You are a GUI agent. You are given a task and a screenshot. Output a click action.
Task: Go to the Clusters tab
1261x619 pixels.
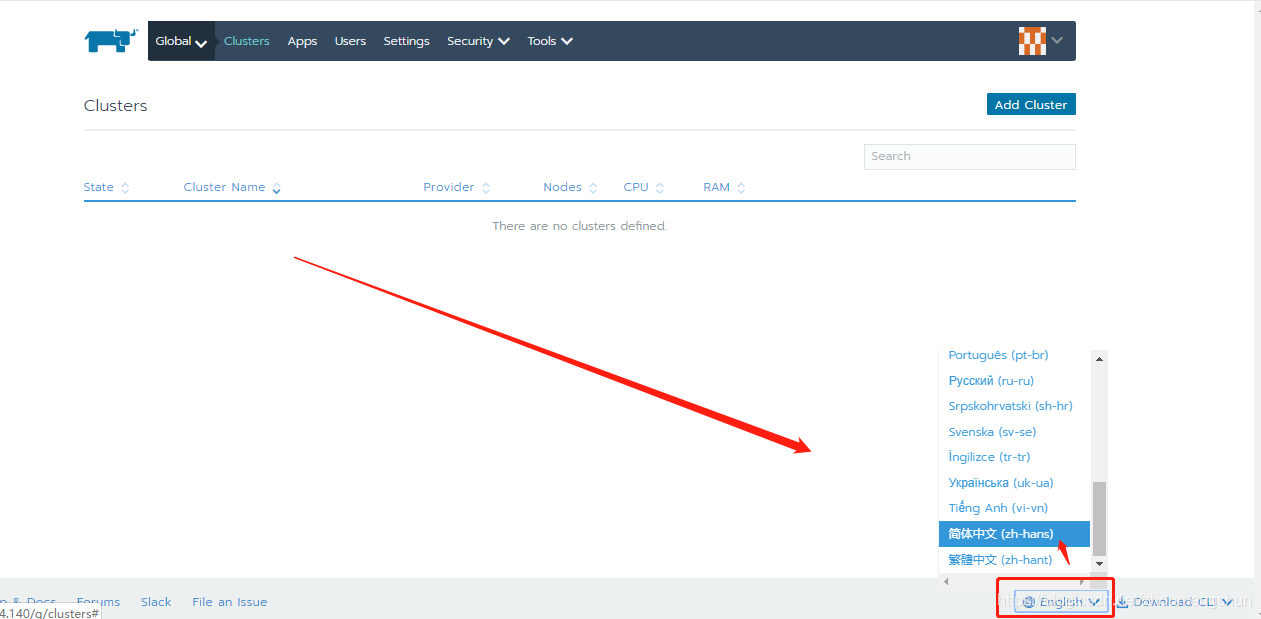[x=246, y=41]
